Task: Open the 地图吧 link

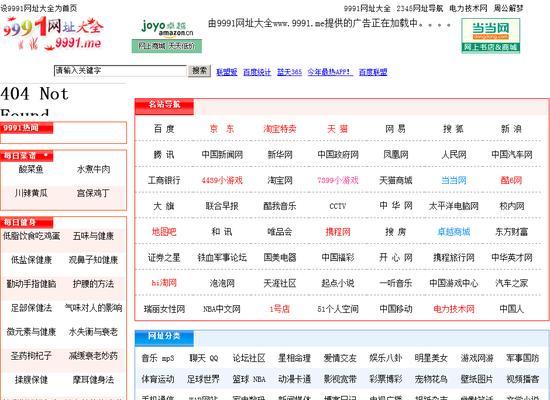Action: click(164, 232)
